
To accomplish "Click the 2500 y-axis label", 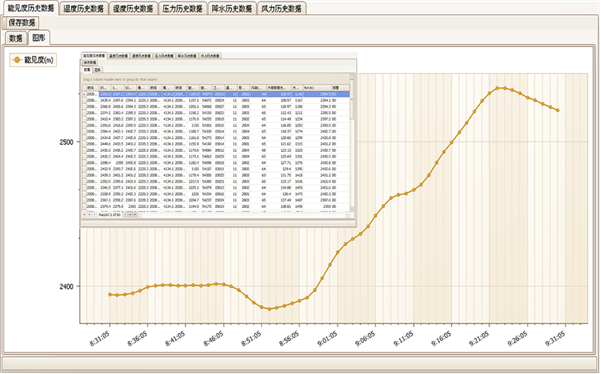I will tap(66, 142).
